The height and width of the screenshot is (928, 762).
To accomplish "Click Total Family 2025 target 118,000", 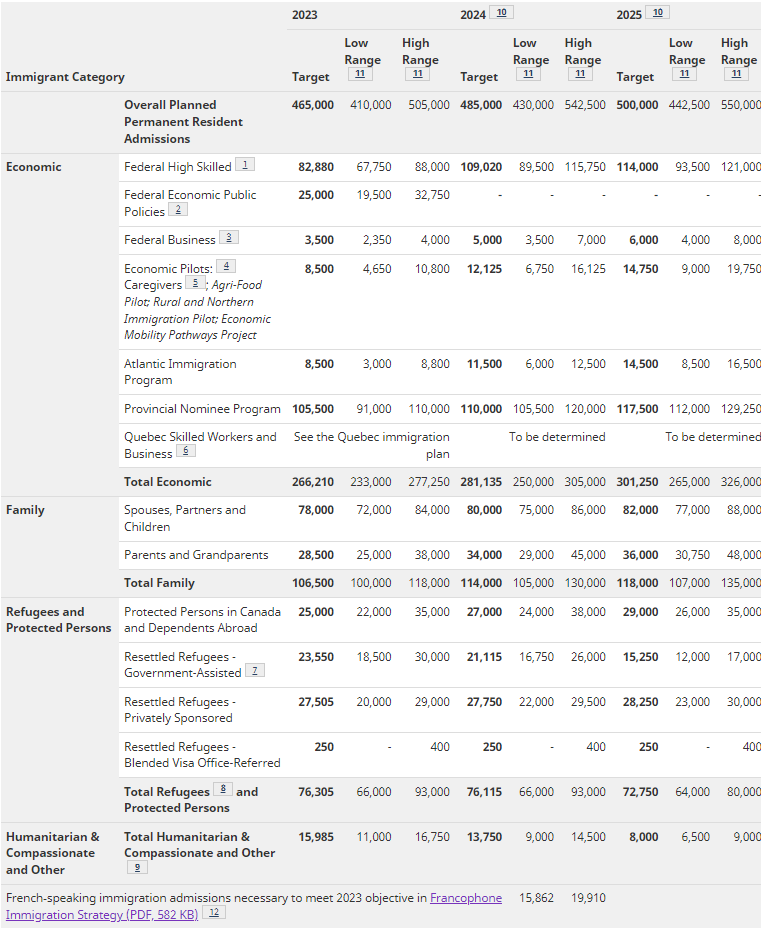I will (637, 583).
